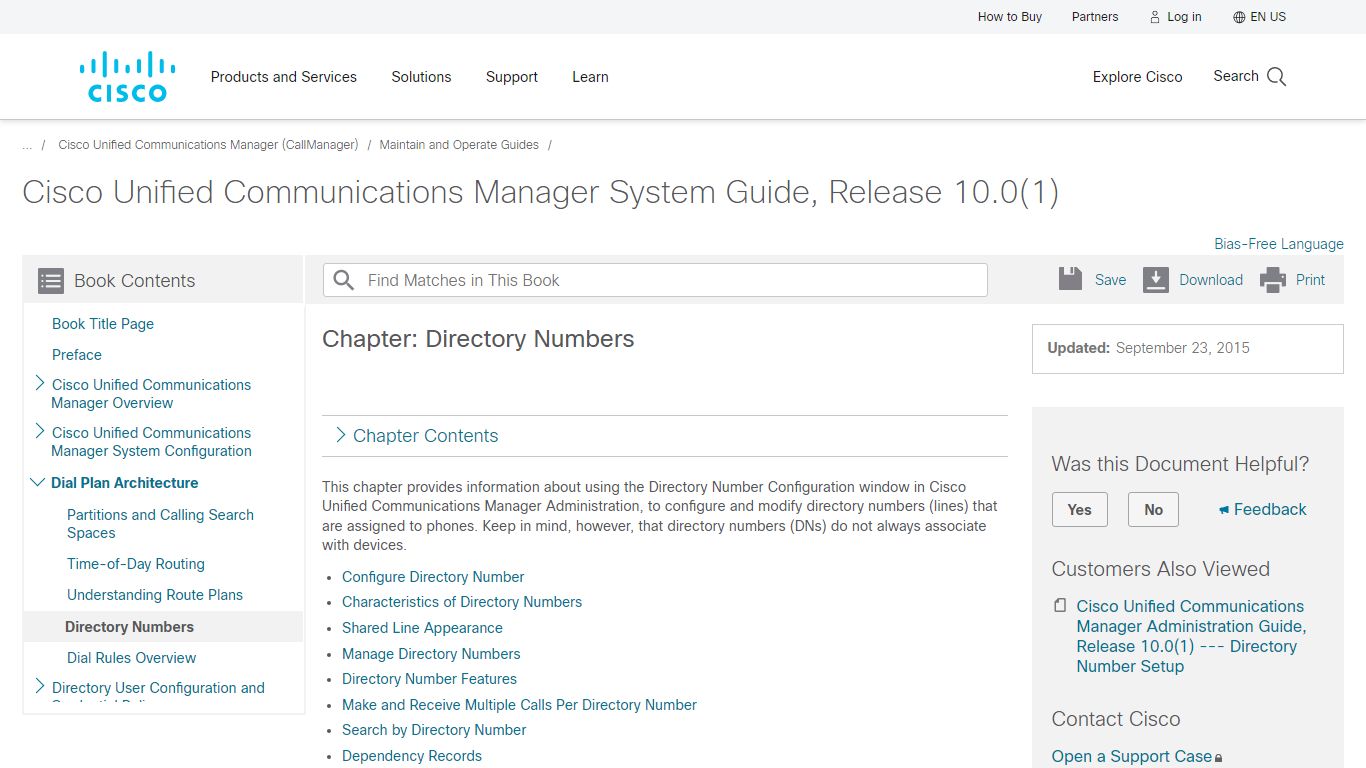Open Administration Guide Directory Number Setup link
Screen dimensions: 1366x768
[1191, 636]
